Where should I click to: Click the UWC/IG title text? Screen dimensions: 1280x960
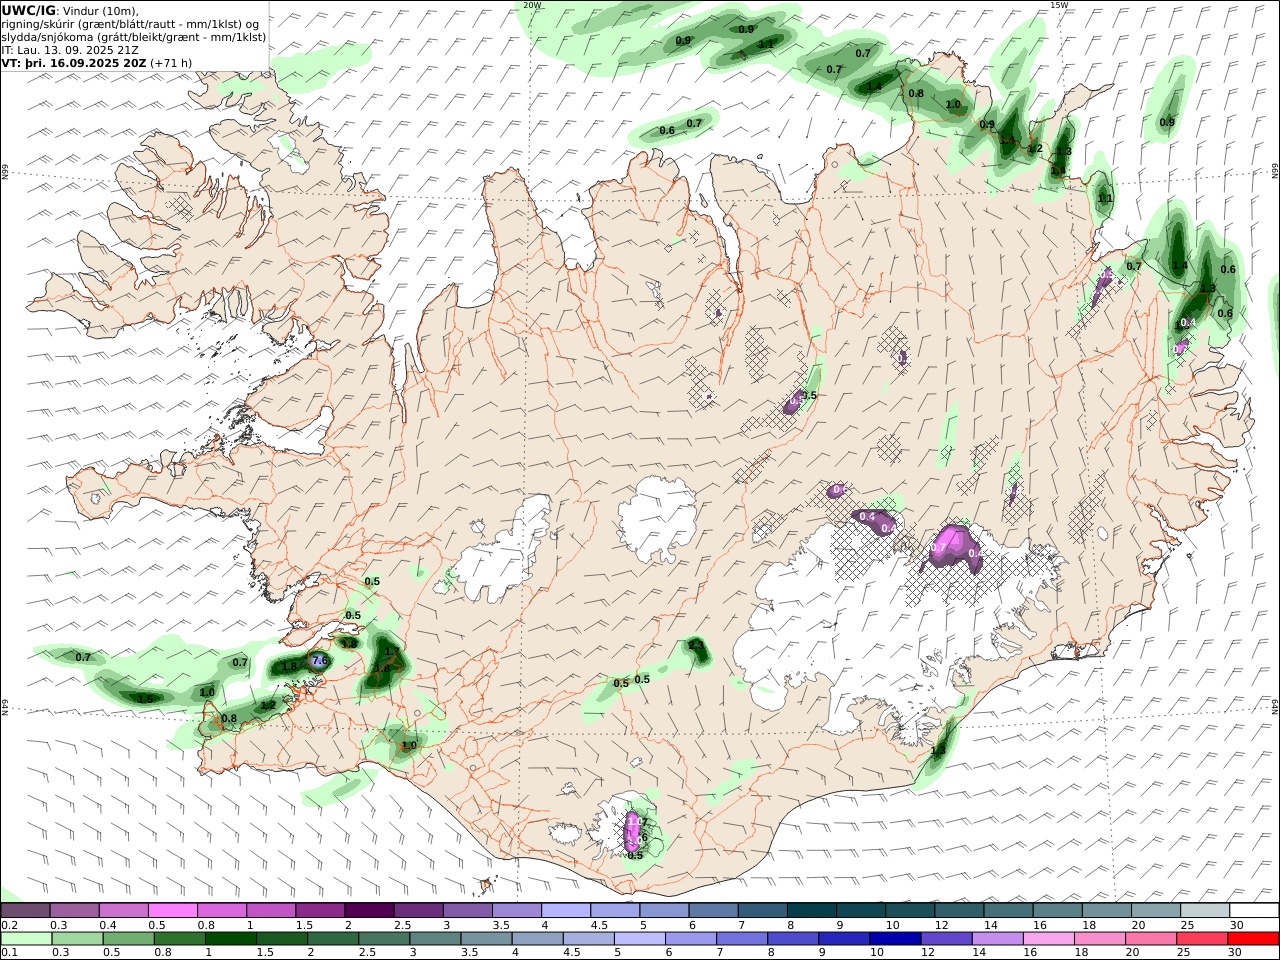28,11
